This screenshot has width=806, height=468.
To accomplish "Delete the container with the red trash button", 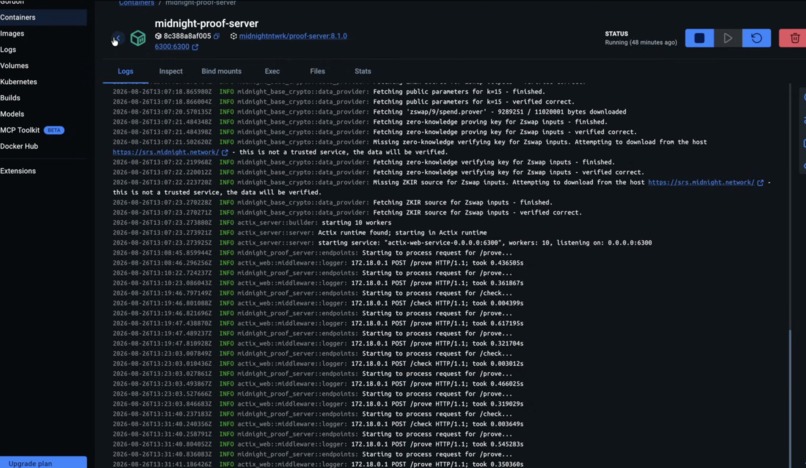I will point(794,38).
